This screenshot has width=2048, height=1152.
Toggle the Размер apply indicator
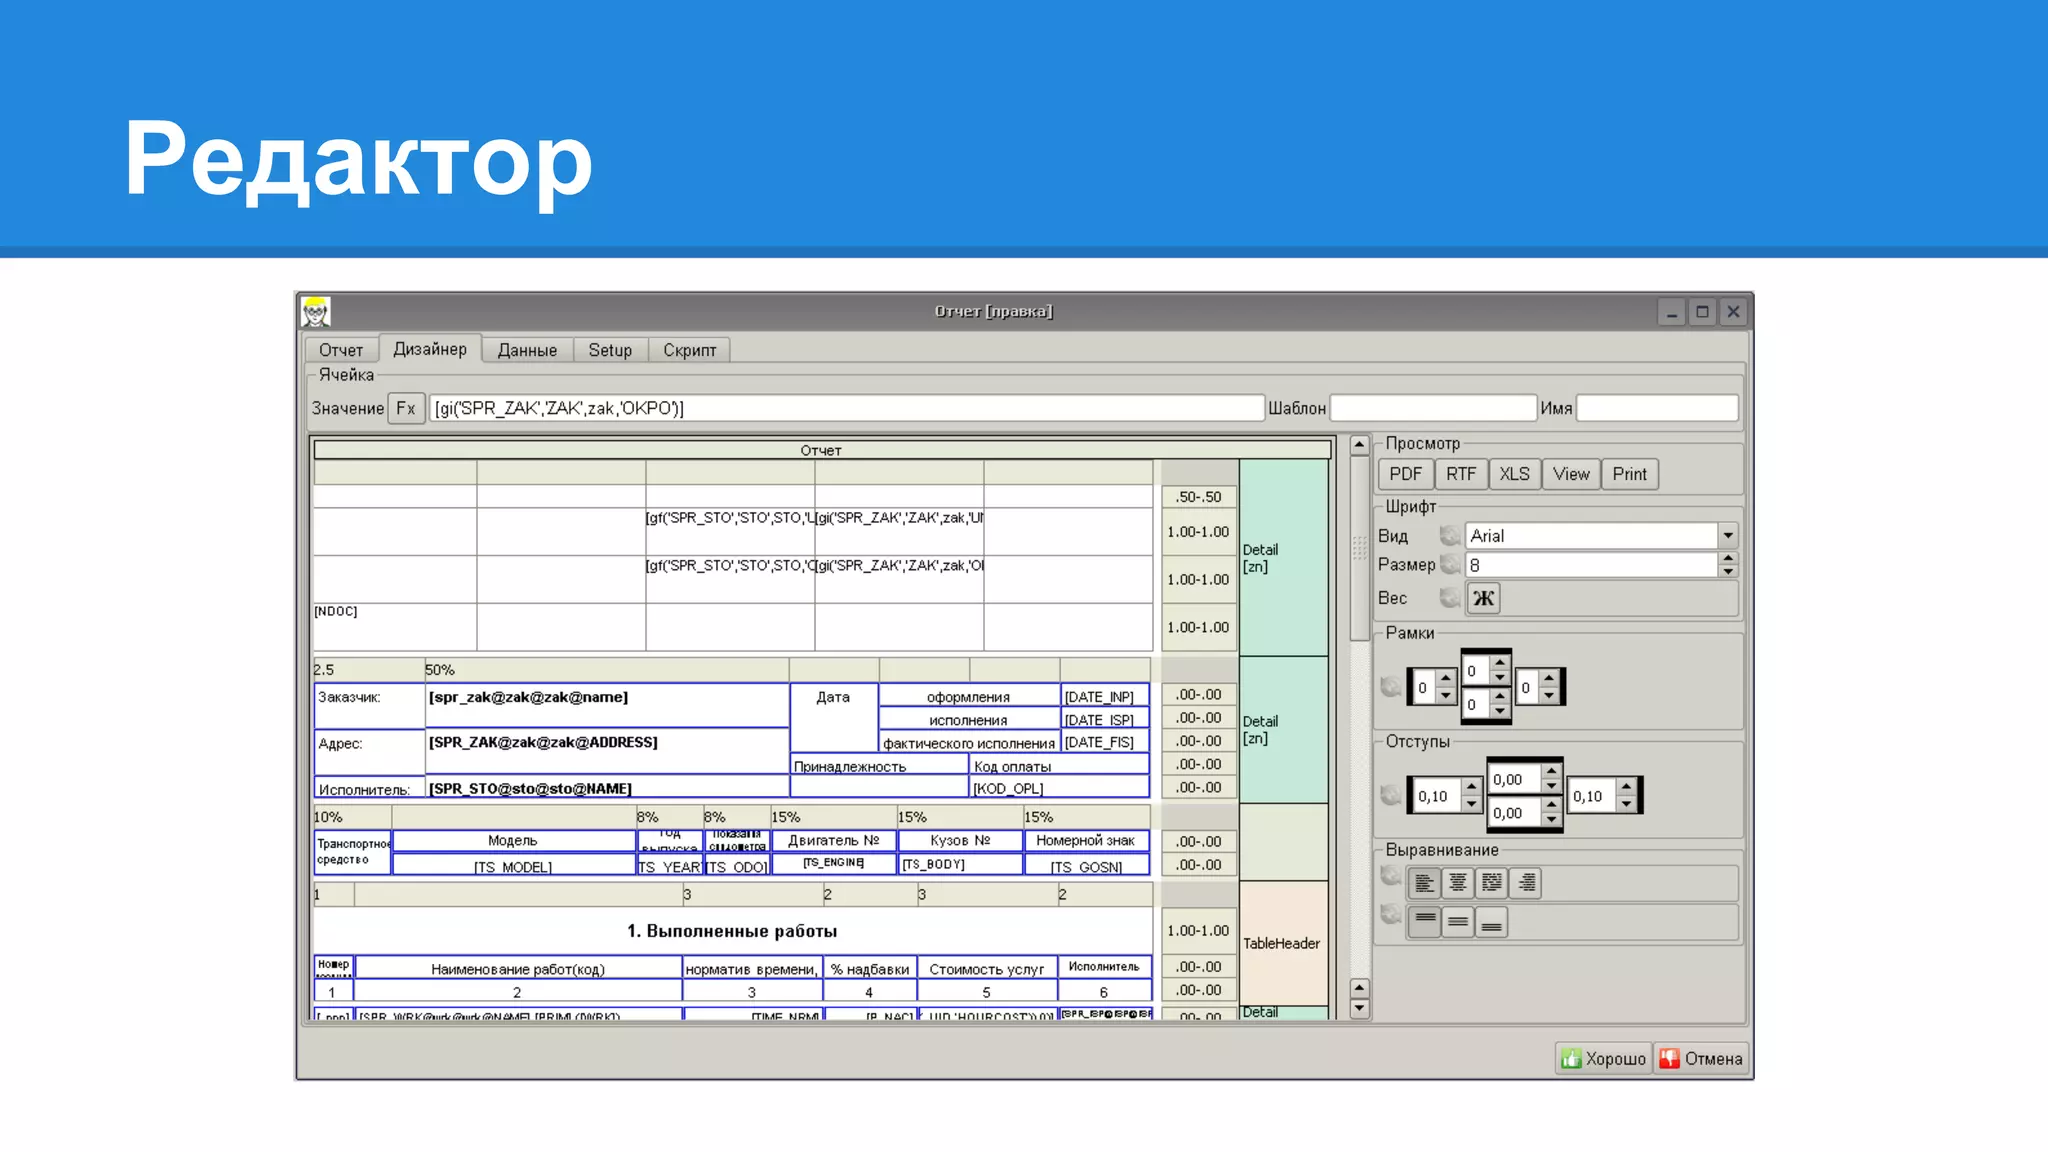1449,565
